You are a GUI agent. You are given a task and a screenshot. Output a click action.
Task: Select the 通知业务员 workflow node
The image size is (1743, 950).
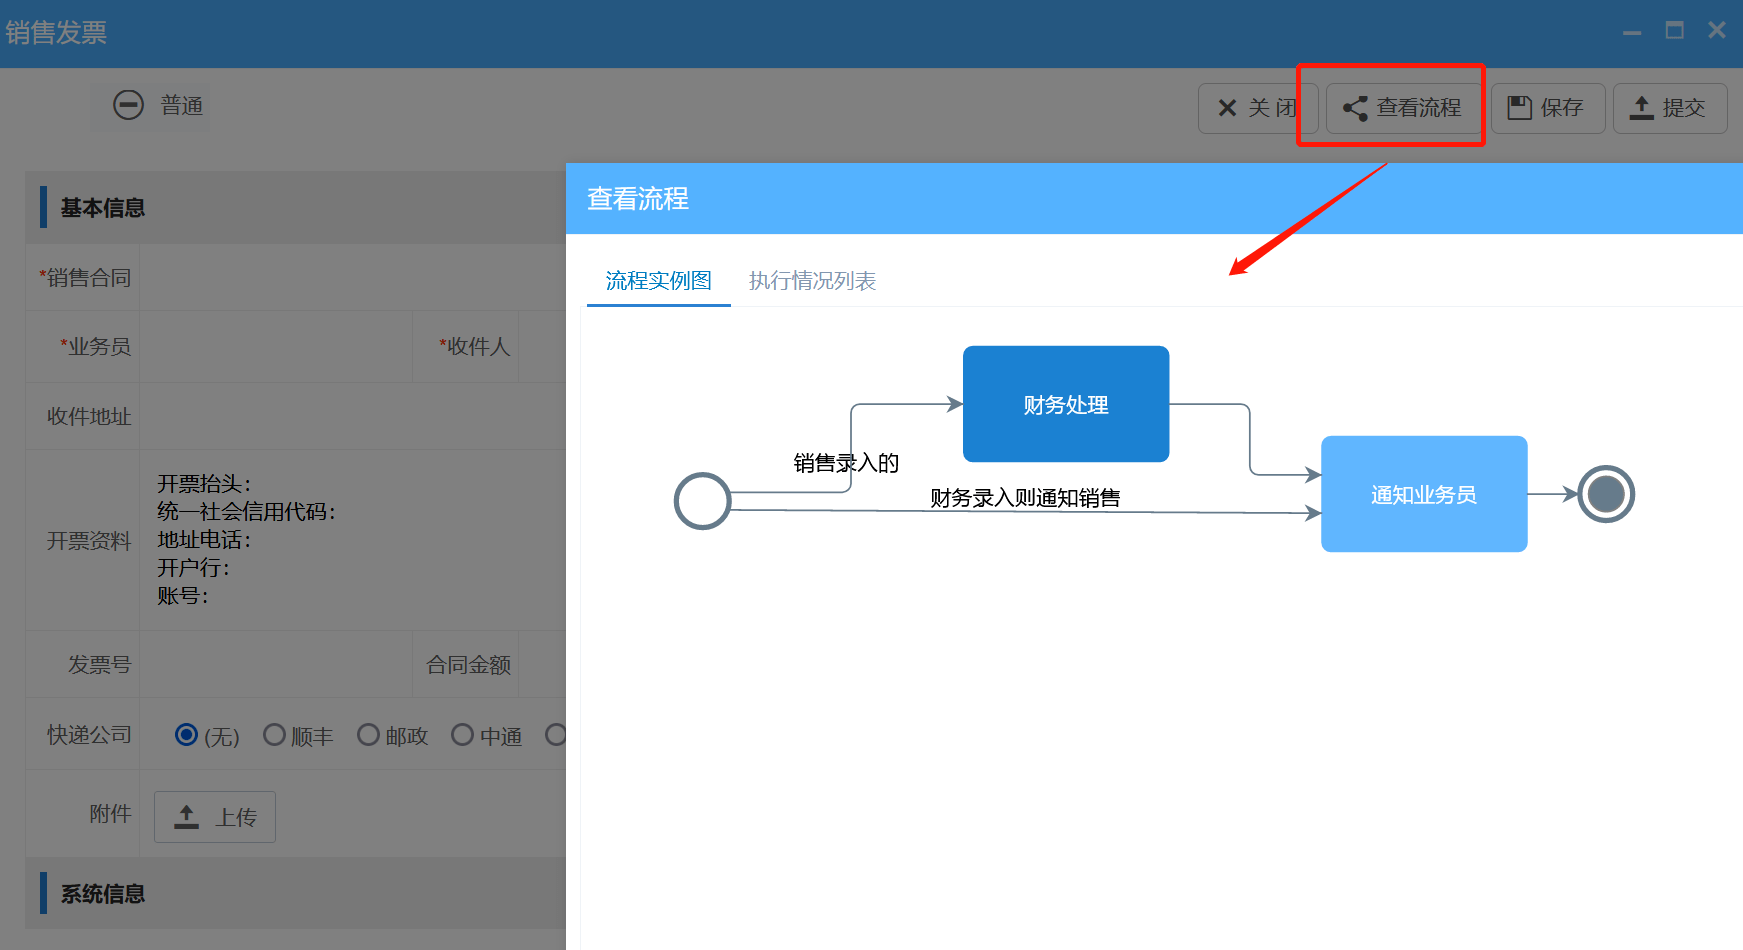pos(1423,494)
